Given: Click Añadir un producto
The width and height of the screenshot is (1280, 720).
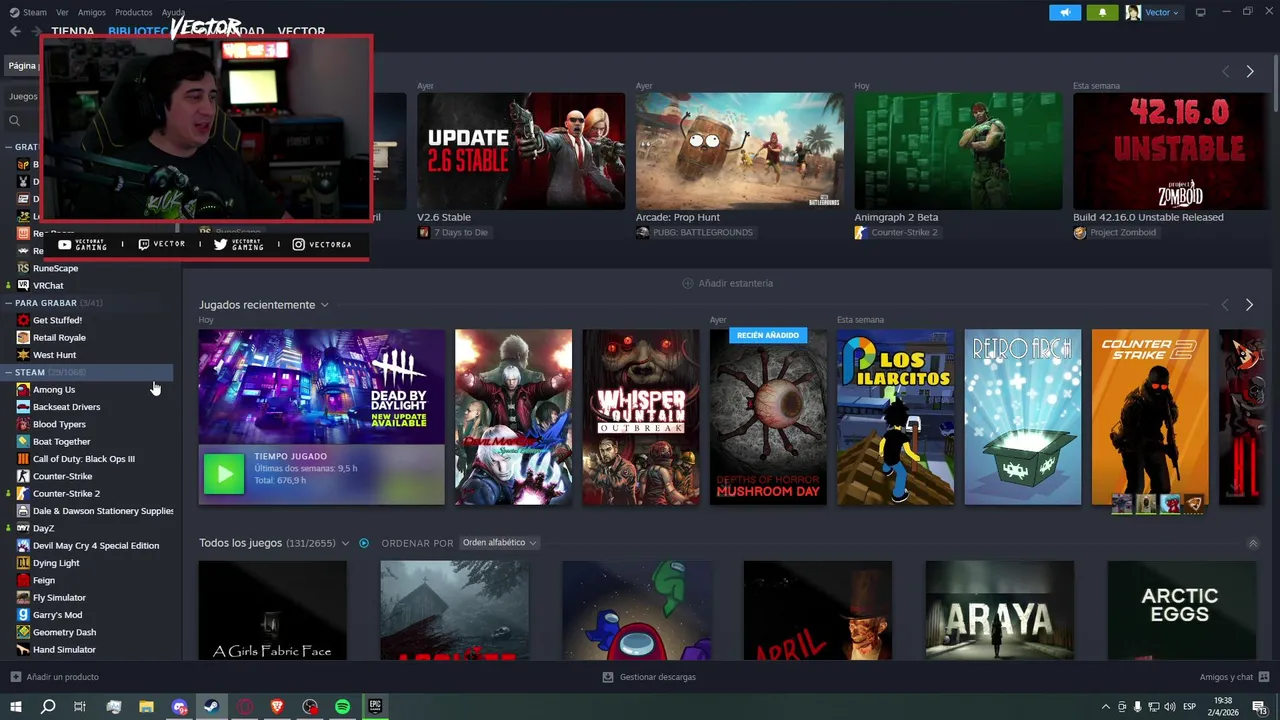Looking at the screenshot, I should 55,677.
